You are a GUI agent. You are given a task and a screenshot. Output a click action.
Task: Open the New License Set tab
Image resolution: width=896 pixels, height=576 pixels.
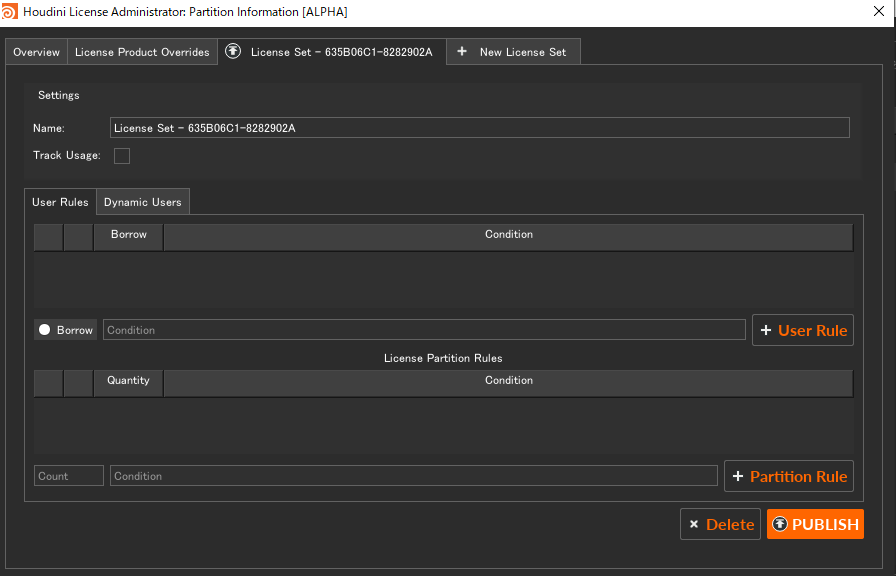513,52
